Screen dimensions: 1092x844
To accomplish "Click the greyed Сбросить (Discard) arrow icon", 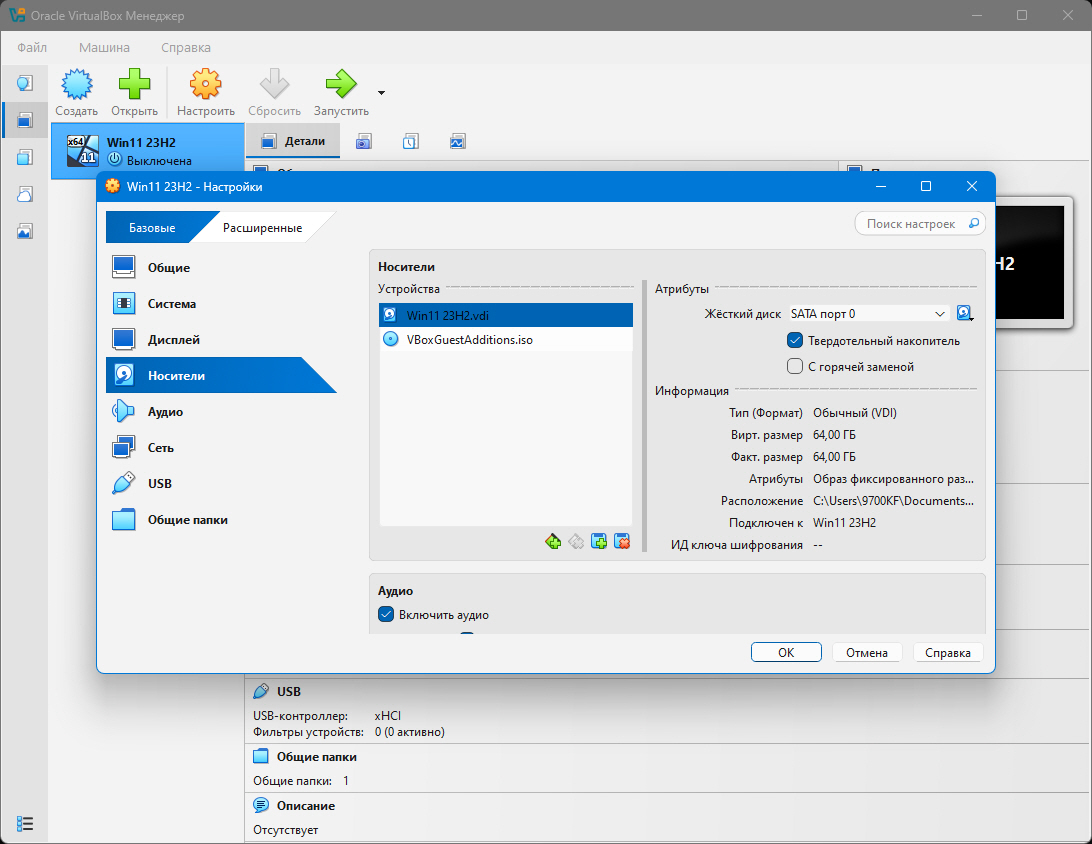I will (274, 84).
